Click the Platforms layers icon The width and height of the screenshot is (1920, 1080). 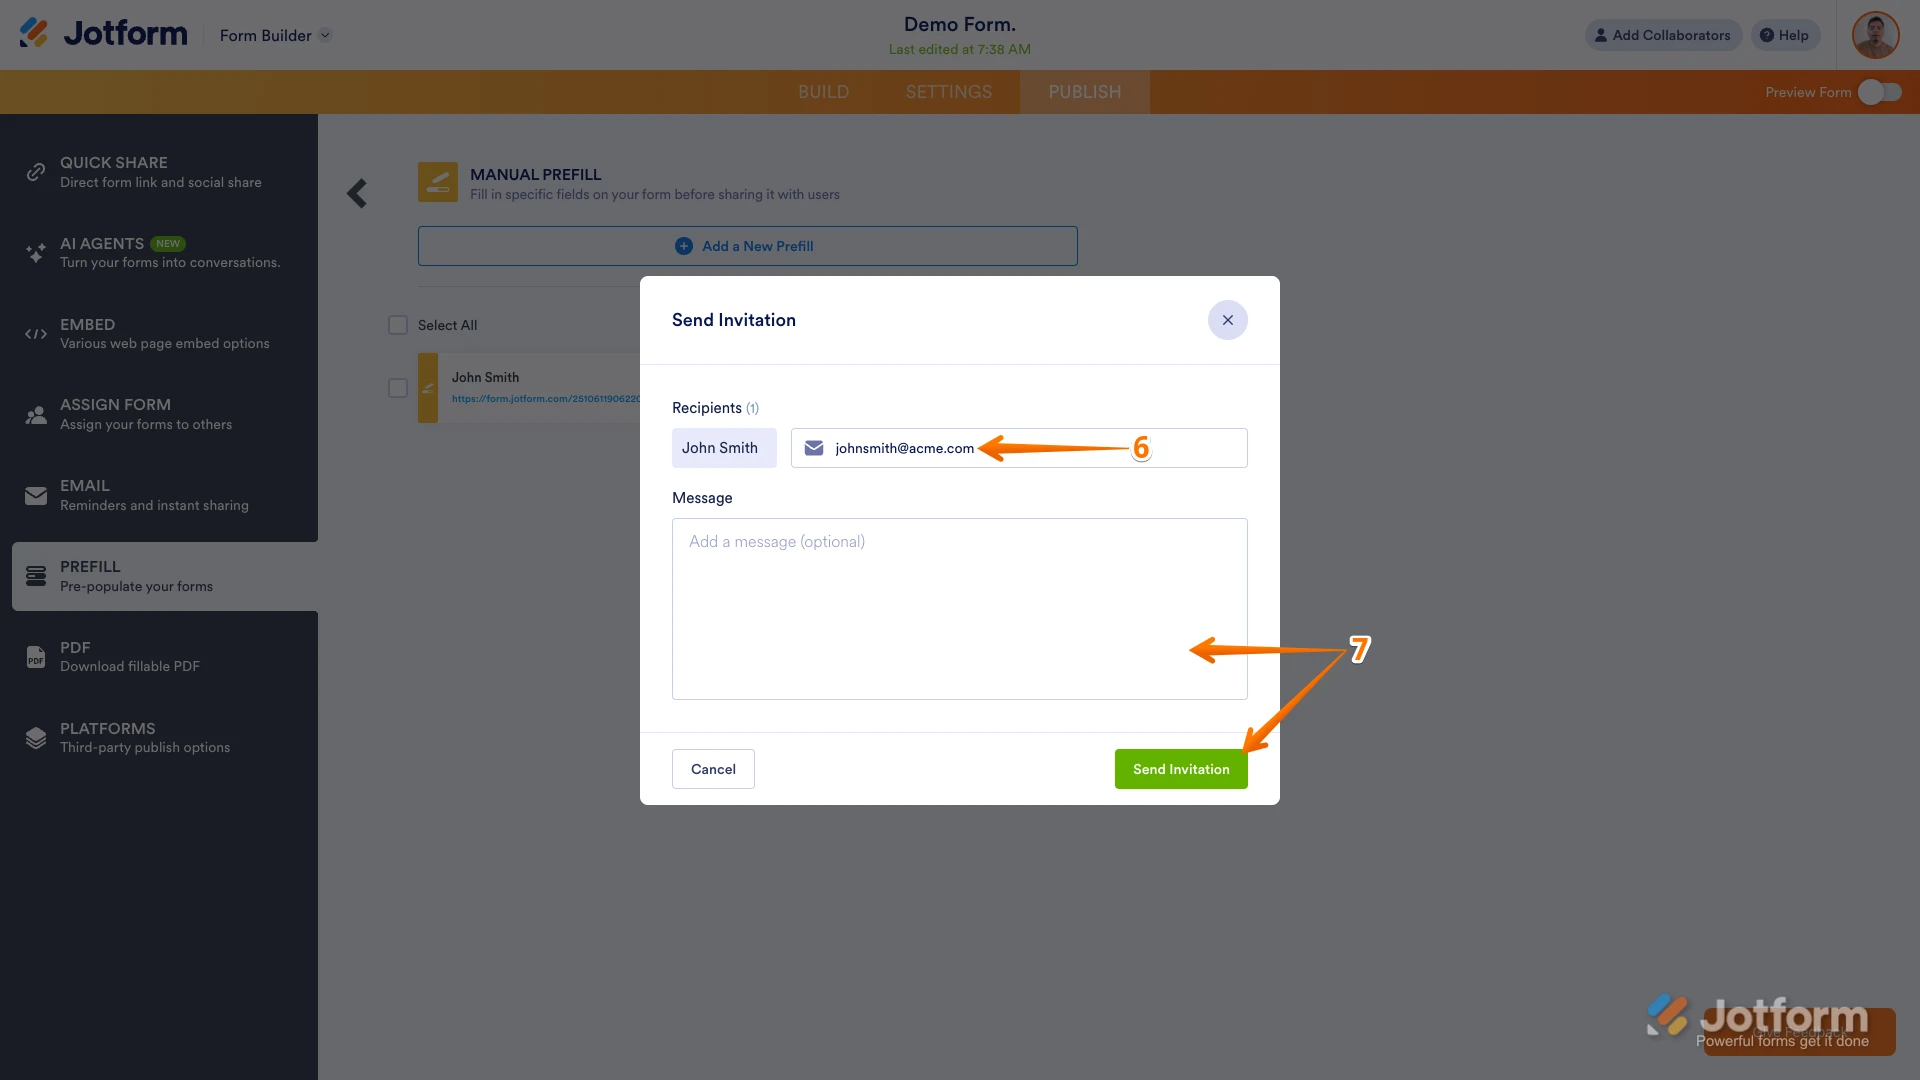[x=36, y=738]
